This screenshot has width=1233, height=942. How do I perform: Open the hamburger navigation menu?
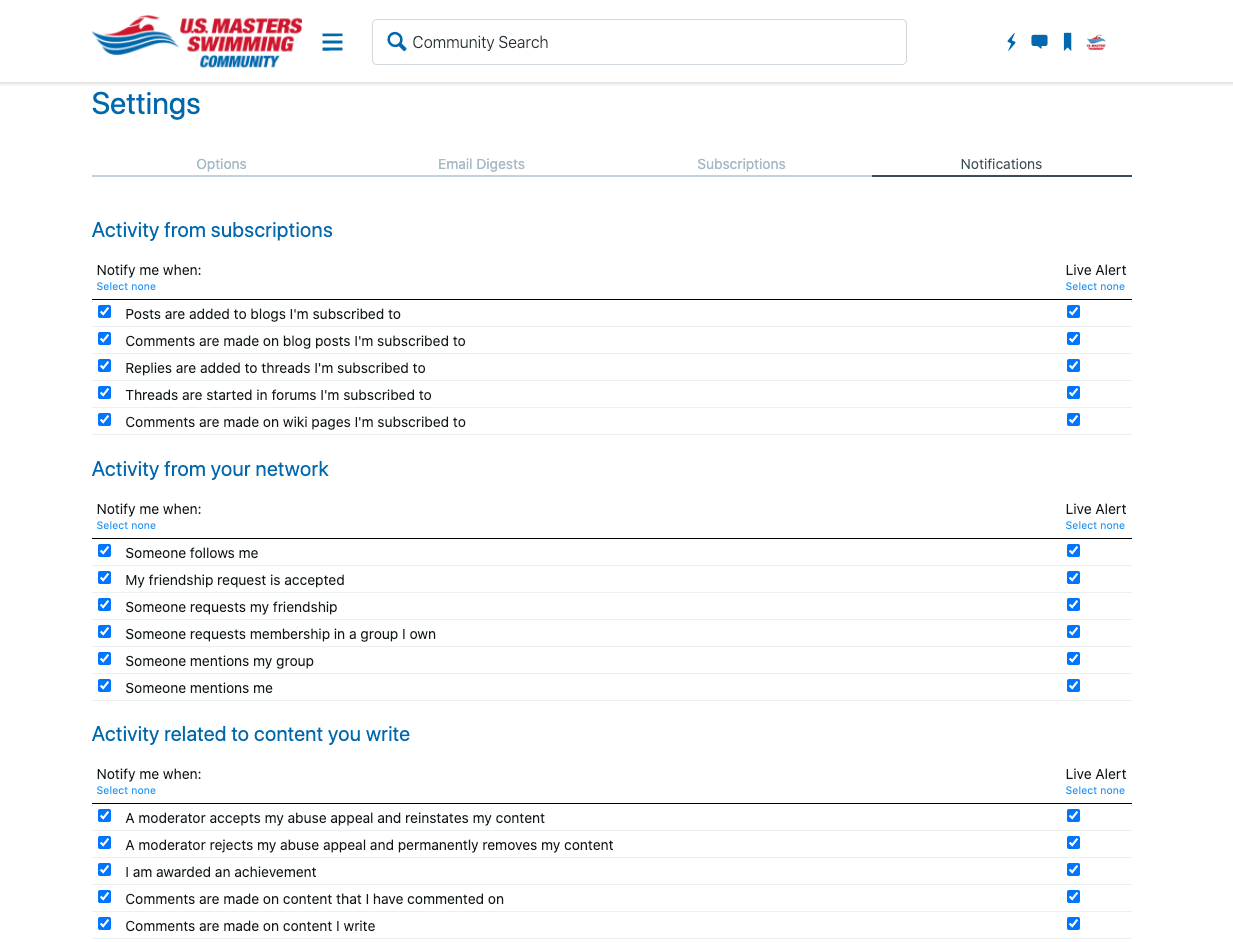332,42
